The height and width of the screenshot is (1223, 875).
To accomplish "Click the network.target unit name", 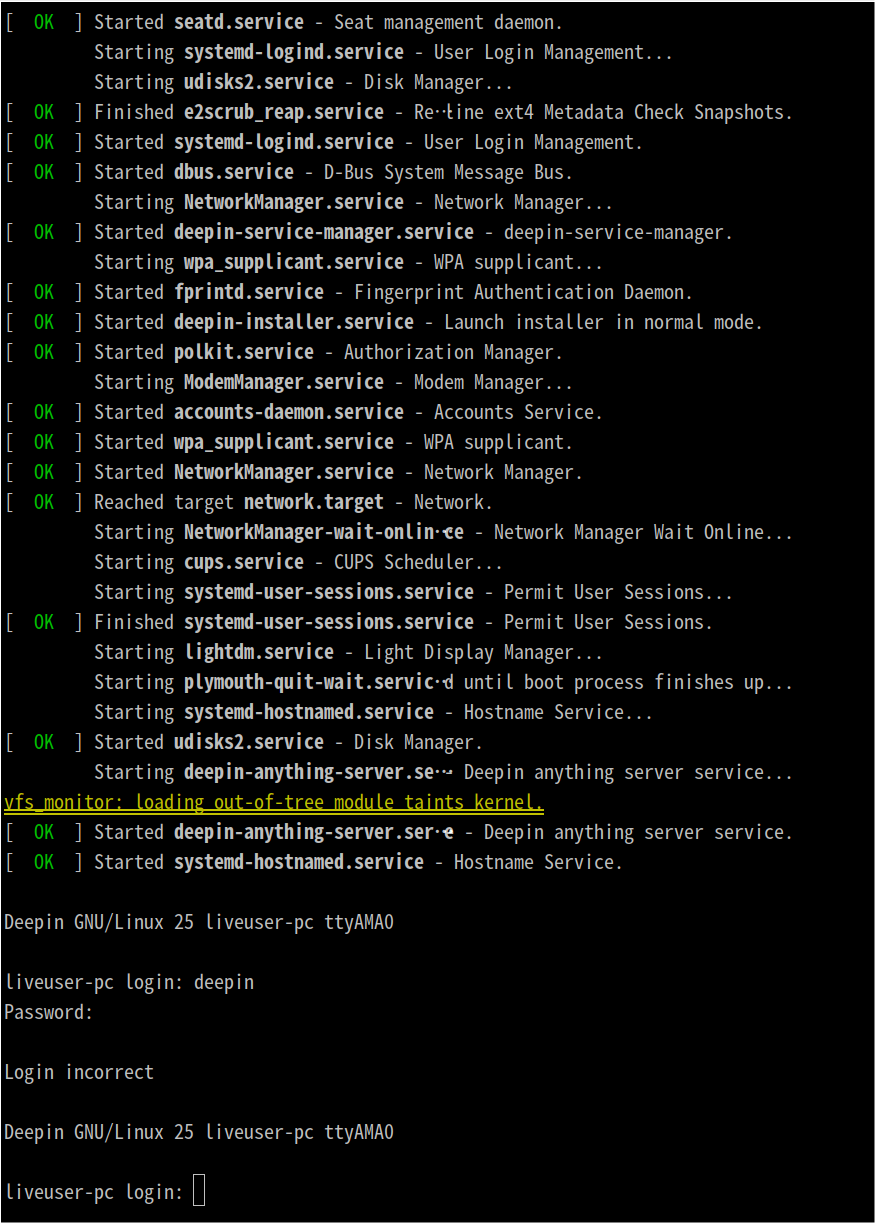I will click(313, 502).
